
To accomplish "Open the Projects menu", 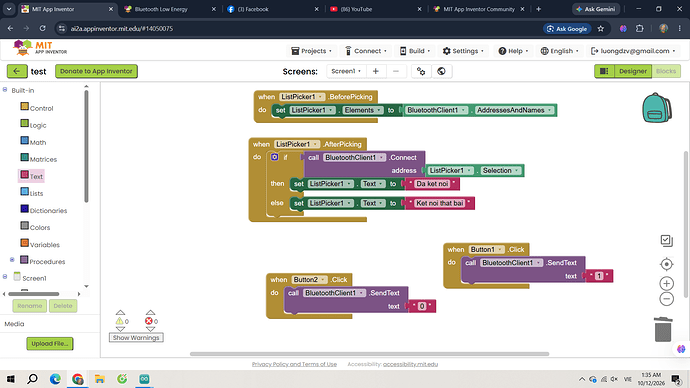I will 311,51.
